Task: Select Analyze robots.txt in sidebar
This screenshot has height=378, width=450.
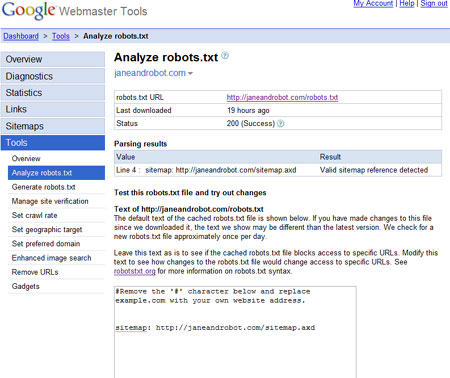Action: 56,173
